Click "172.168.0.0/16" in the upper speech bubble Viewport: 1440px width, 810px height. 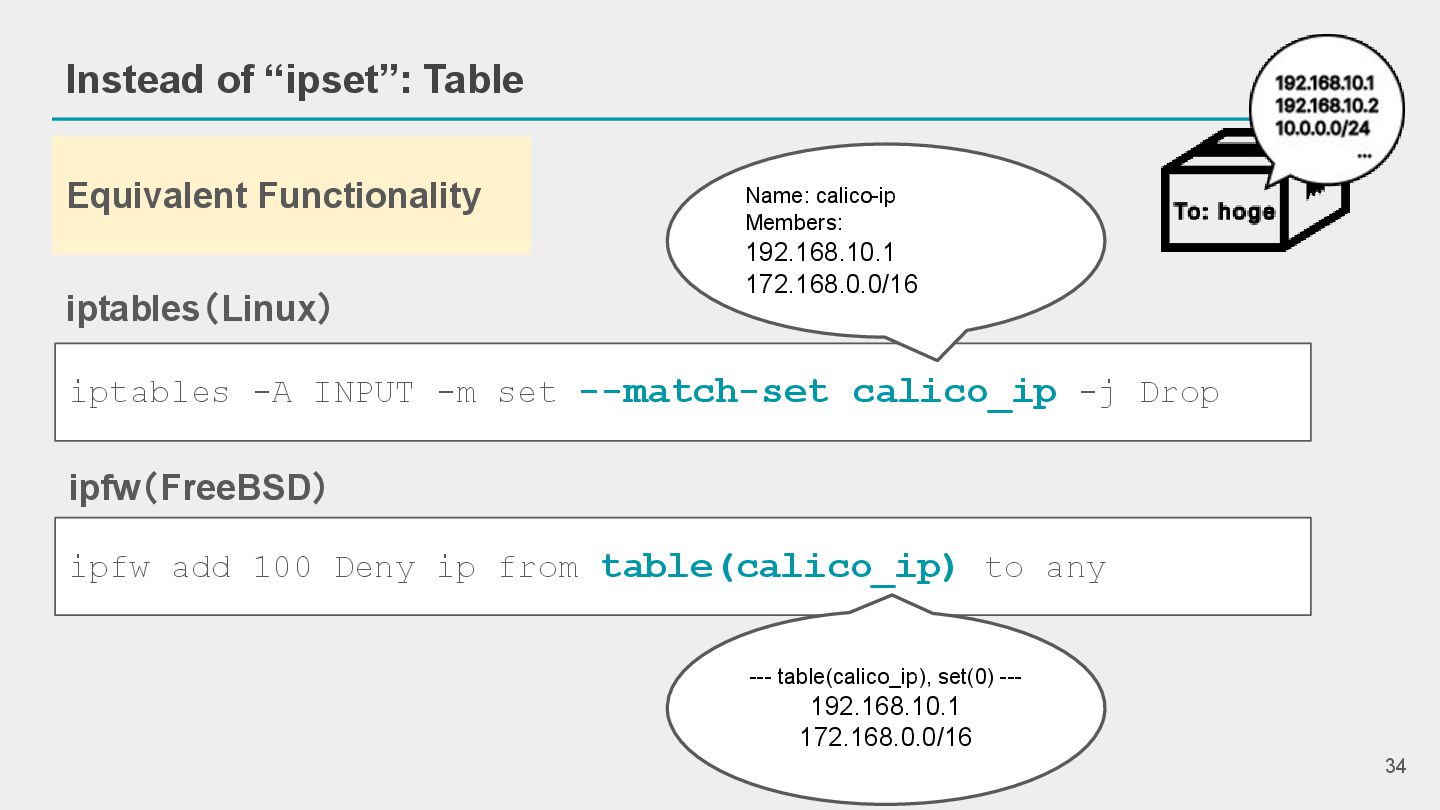[x=831, y=284]
